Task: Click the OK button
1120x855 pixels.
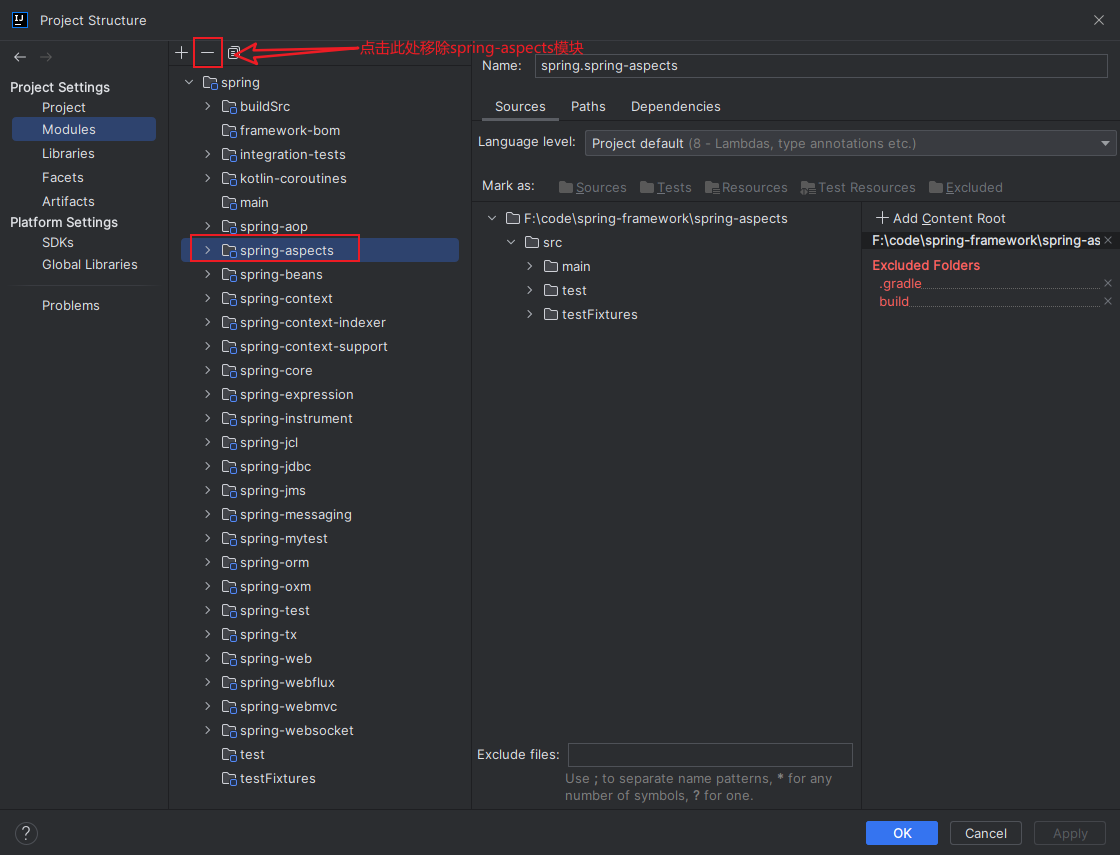Action: click(x=901, y=833)
